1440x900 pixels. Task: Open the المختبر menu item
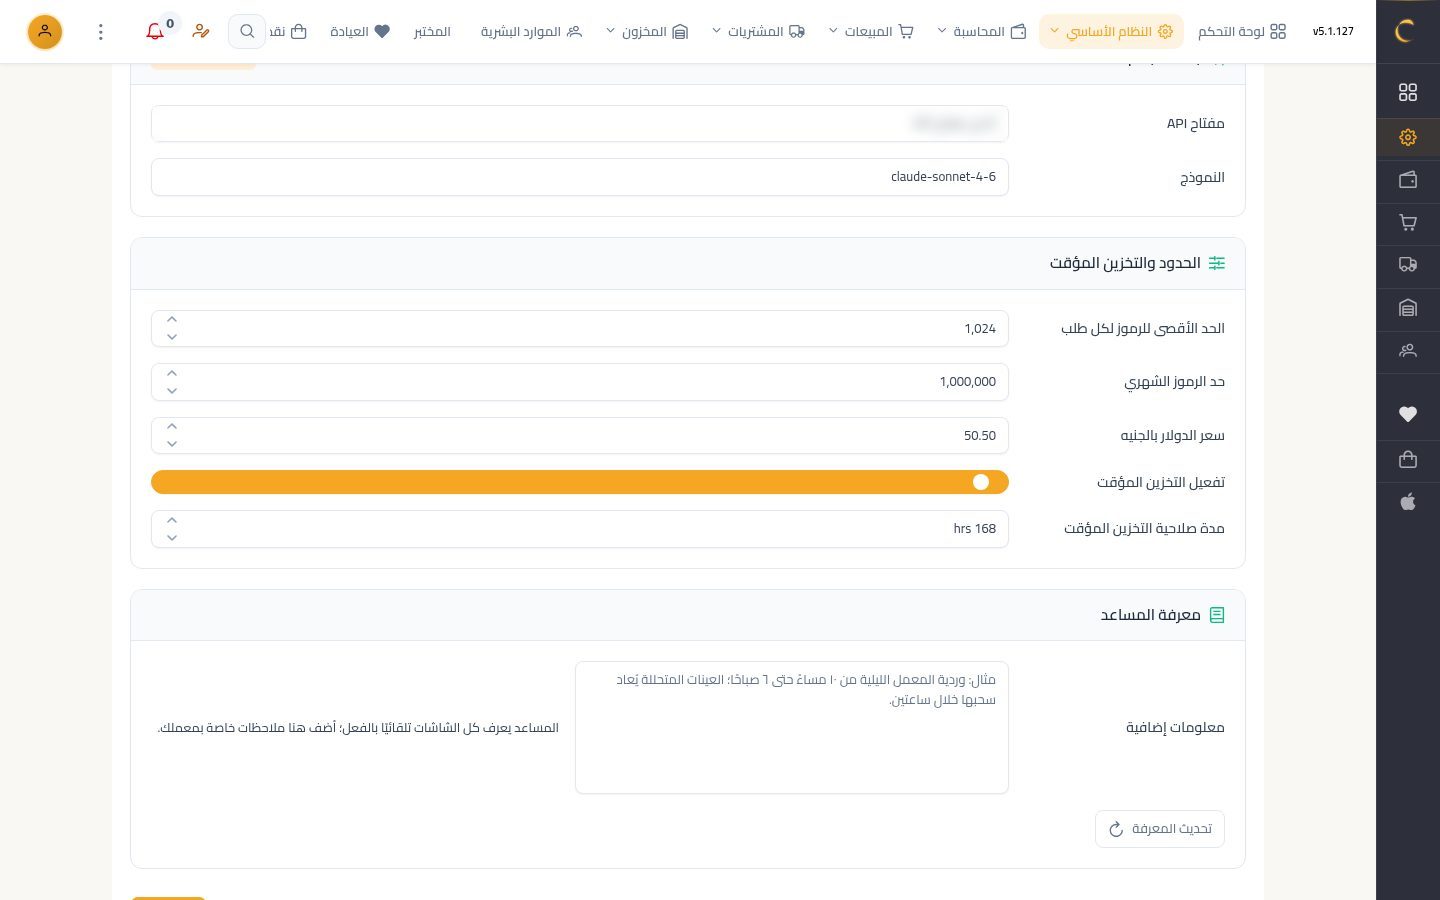coord(432,32)
